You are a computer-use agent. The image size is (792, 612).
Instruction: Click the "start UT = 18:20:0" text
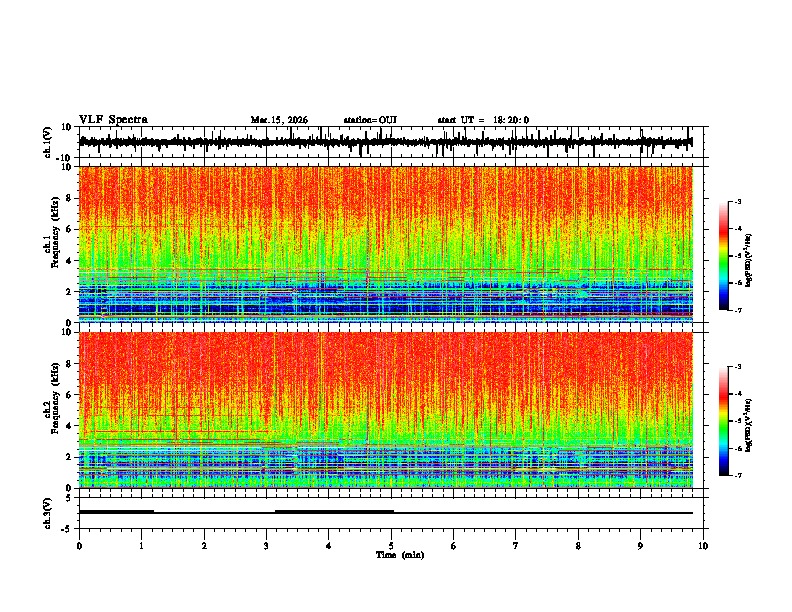[483, 120]
